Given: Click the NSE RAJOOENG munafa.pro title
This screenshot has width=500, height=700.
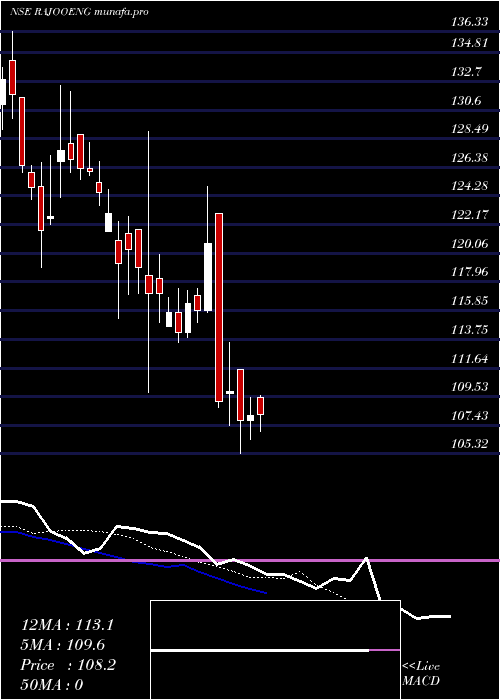Looking at the screenshot, I should tap(79, 12).
